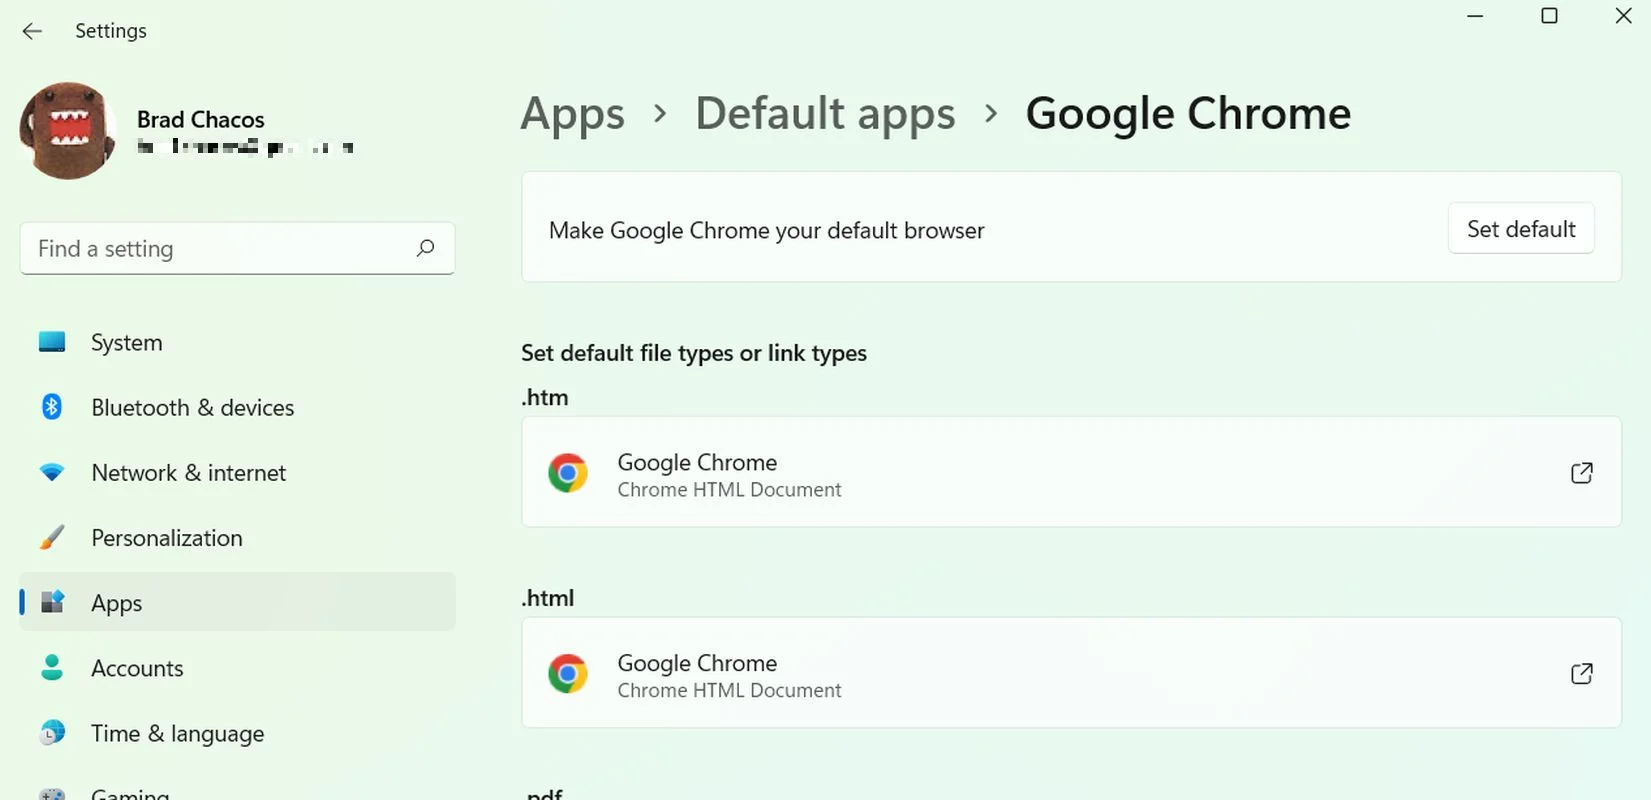1651x800 pixels.
Task: Open Accounts settings
Action: [x=237, y=668]
